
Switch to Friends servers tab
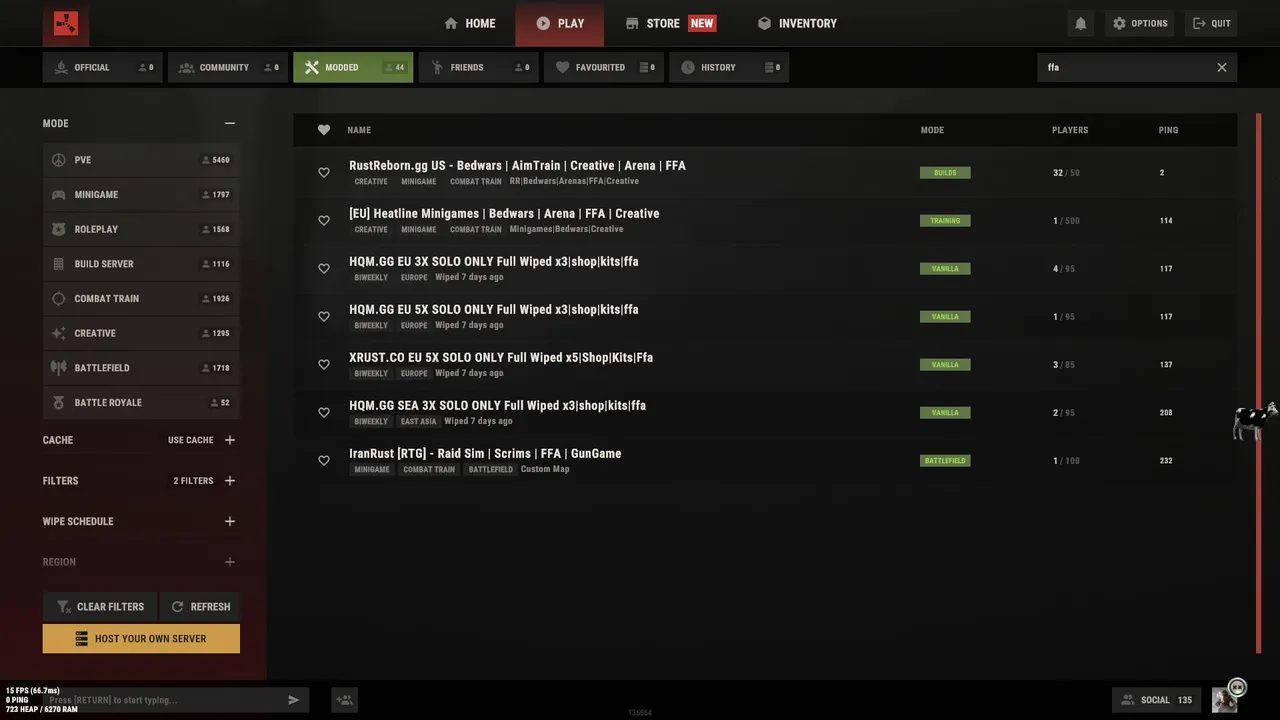pos(478,67)
